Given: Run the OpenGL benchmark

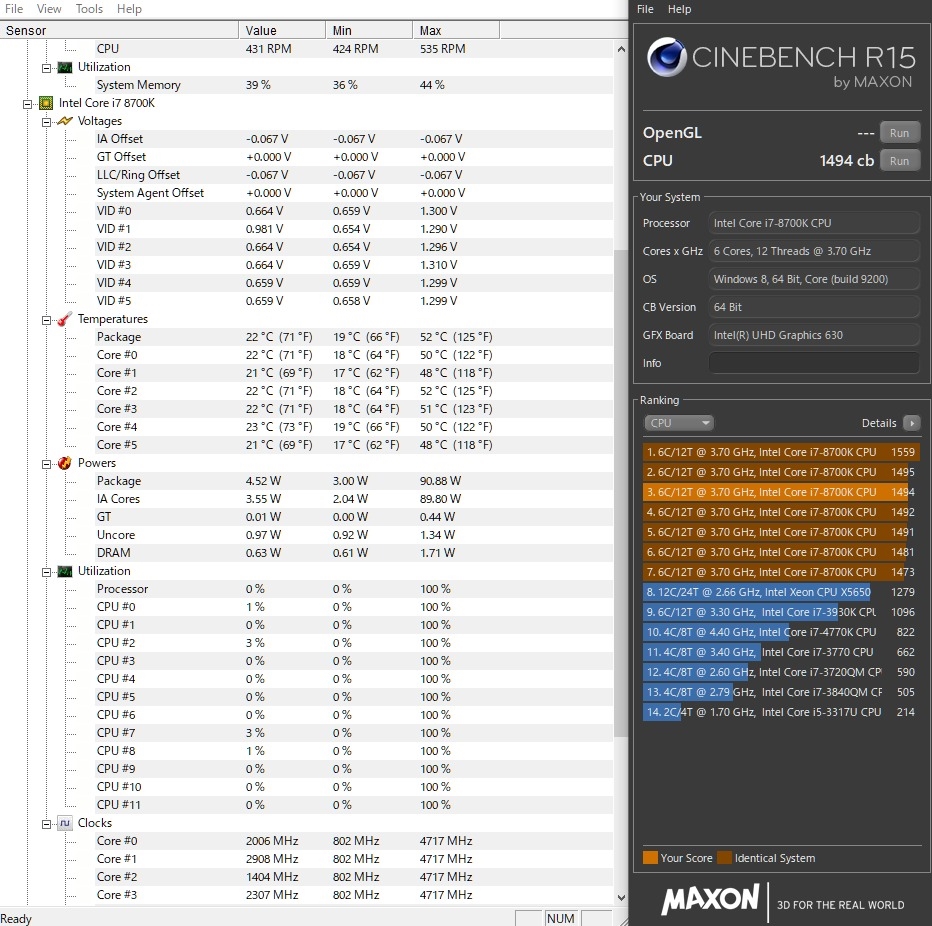Looking at the screenshot, I should pyautogui.click(x=899, y=133).
